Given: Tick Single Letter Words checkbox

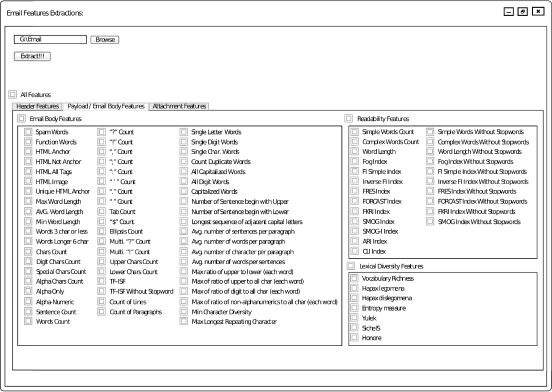Looking at the screenshot, I should (183, 132).
